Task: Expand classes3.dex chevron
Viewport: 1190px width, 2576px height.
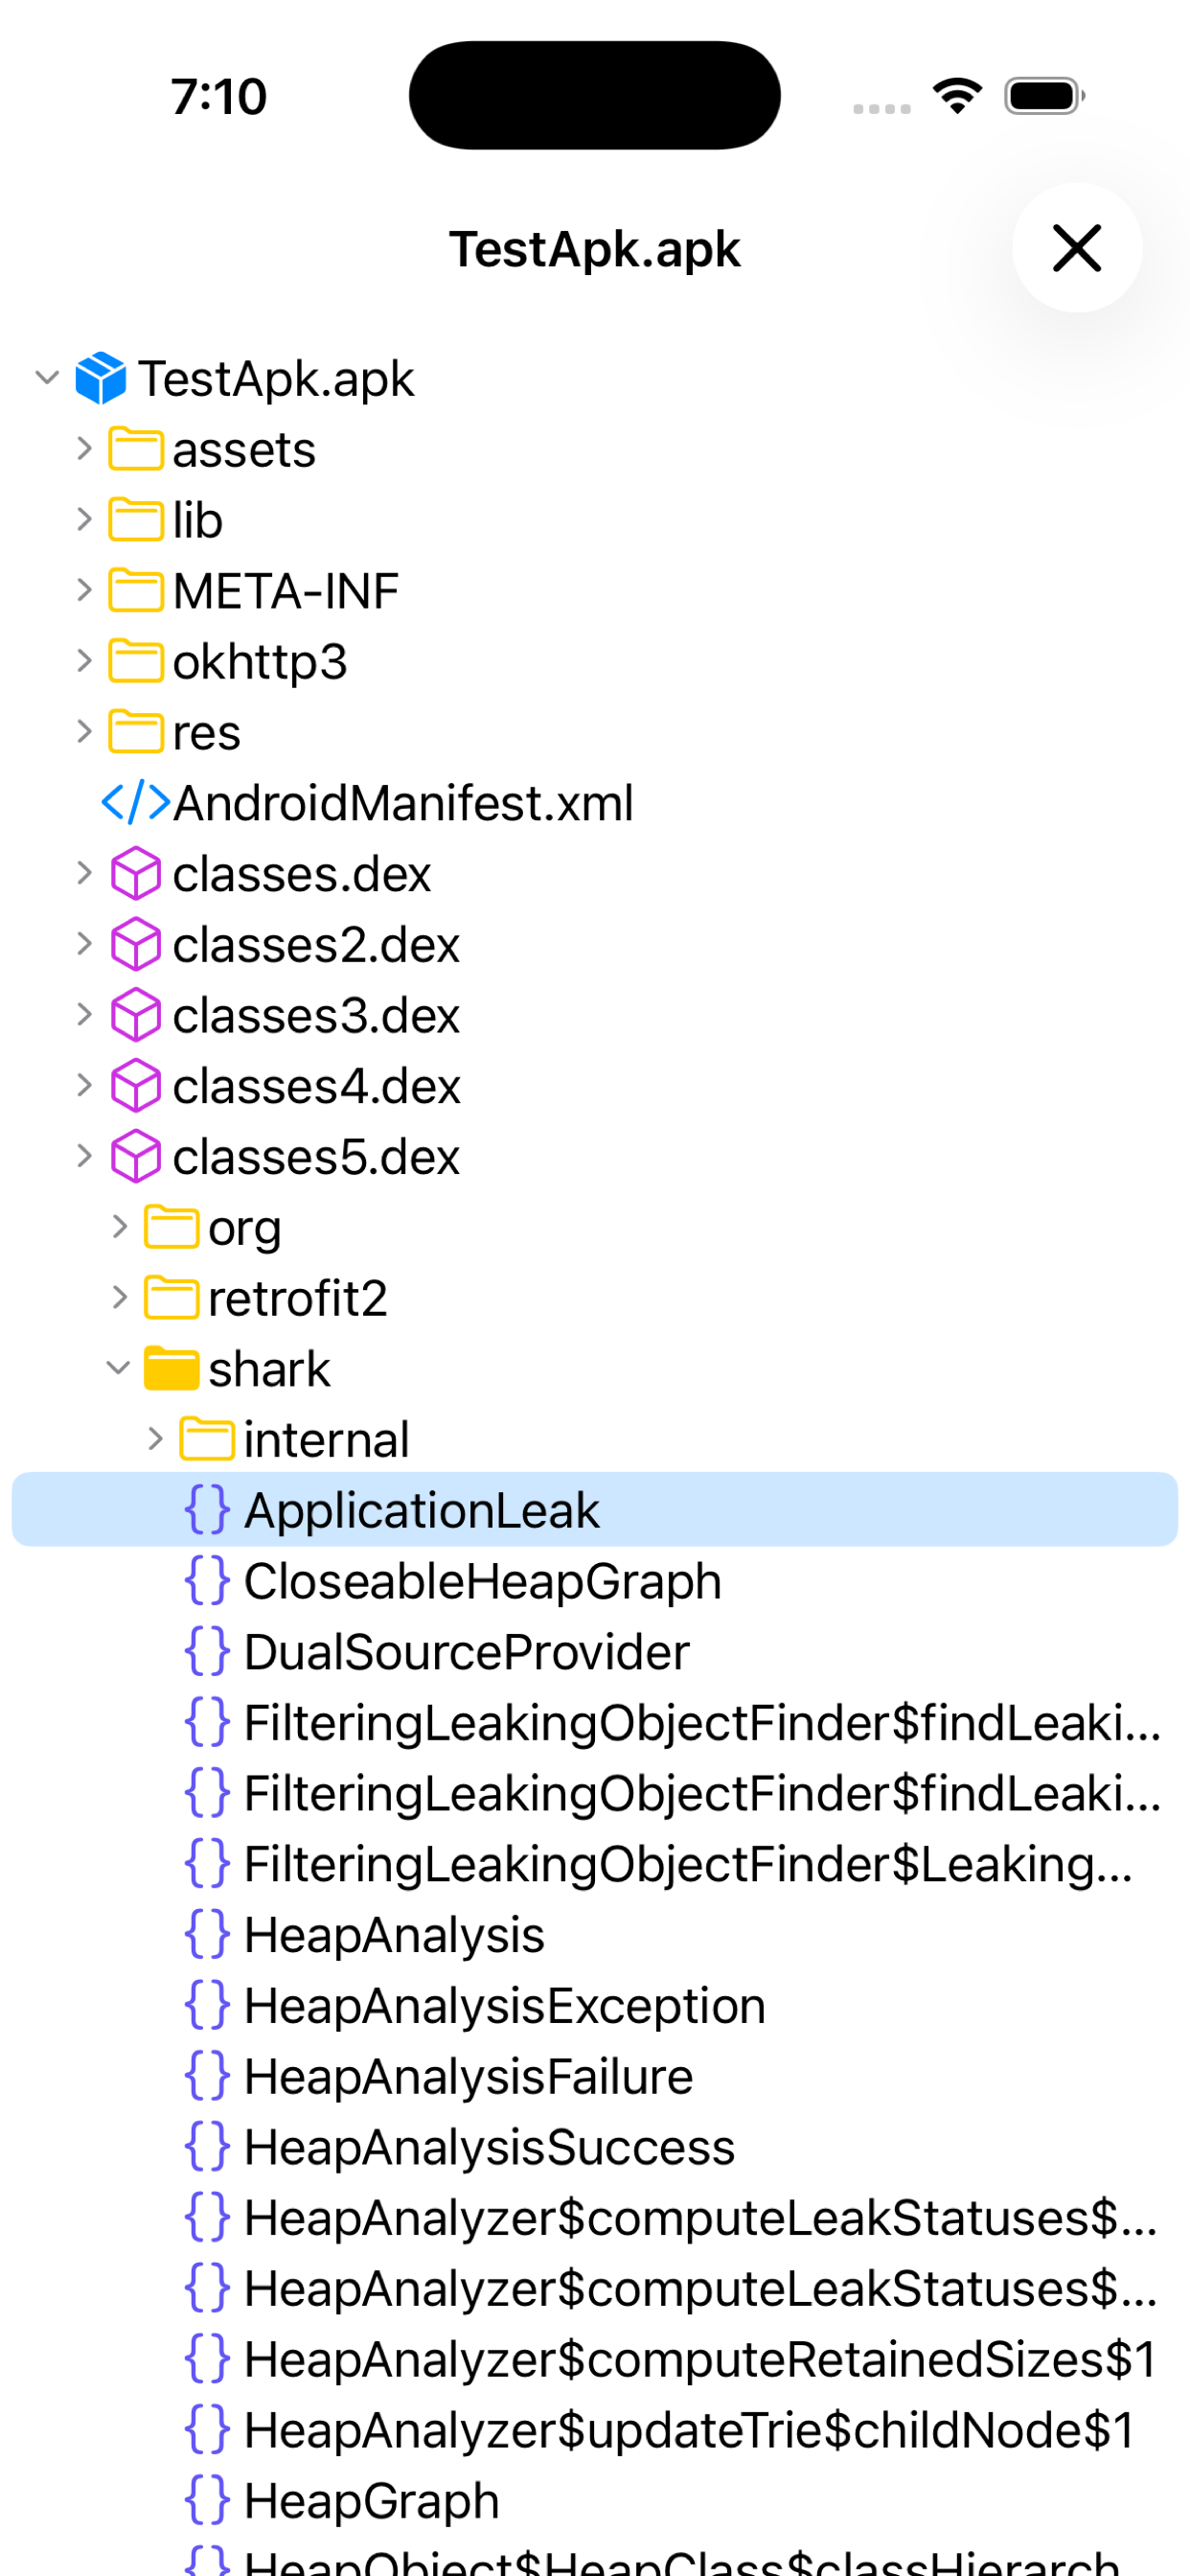Action: click(84, 1015)
